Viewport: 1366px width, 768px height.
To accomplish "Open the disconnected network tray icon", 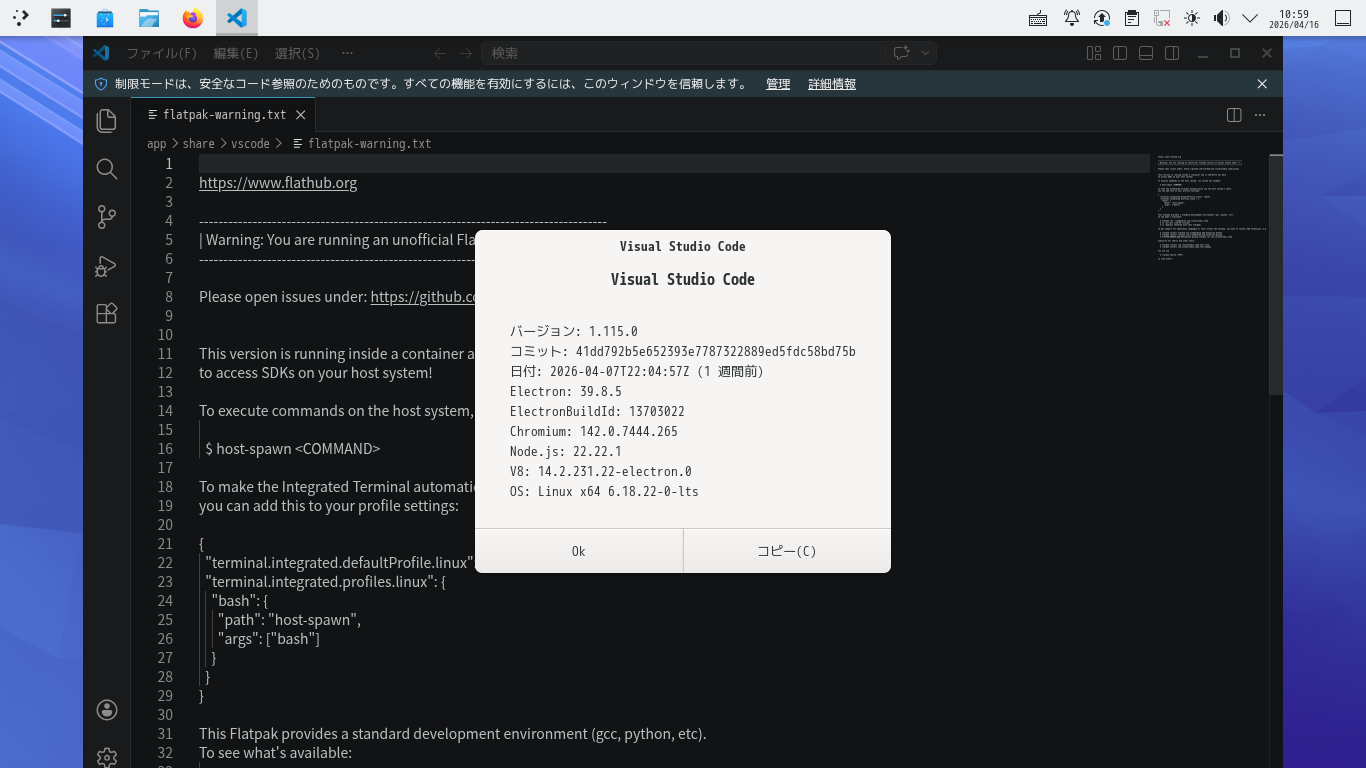I will [x=1162, y=18].
